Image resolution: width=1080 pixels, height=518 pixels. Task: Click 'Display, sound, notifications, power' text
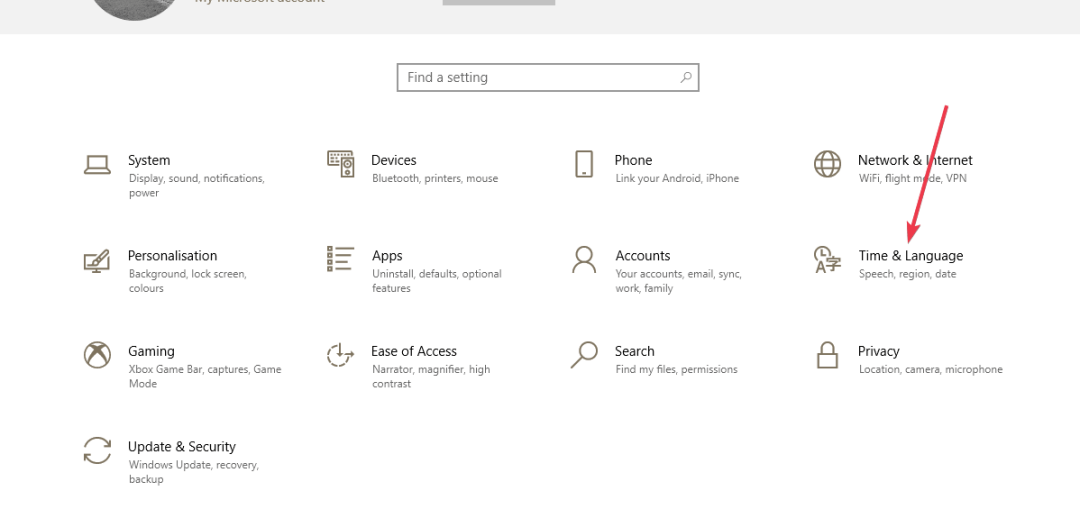coord(196,186)
